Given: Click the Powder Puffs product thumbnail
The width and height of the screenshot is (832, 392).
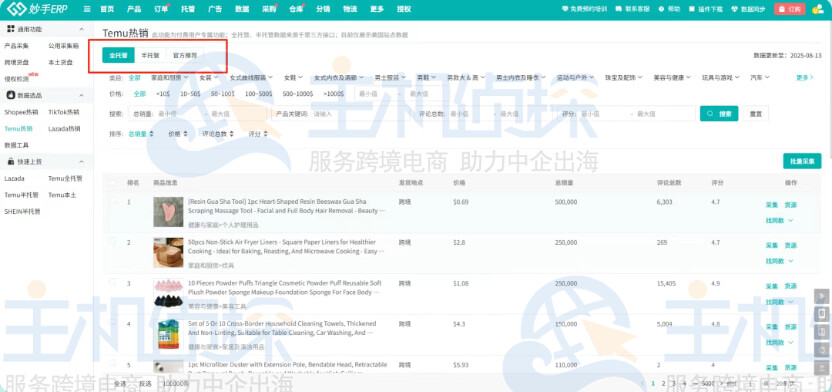Looking at the screenshot, I should pyautogui.click(x=168, y=293).
